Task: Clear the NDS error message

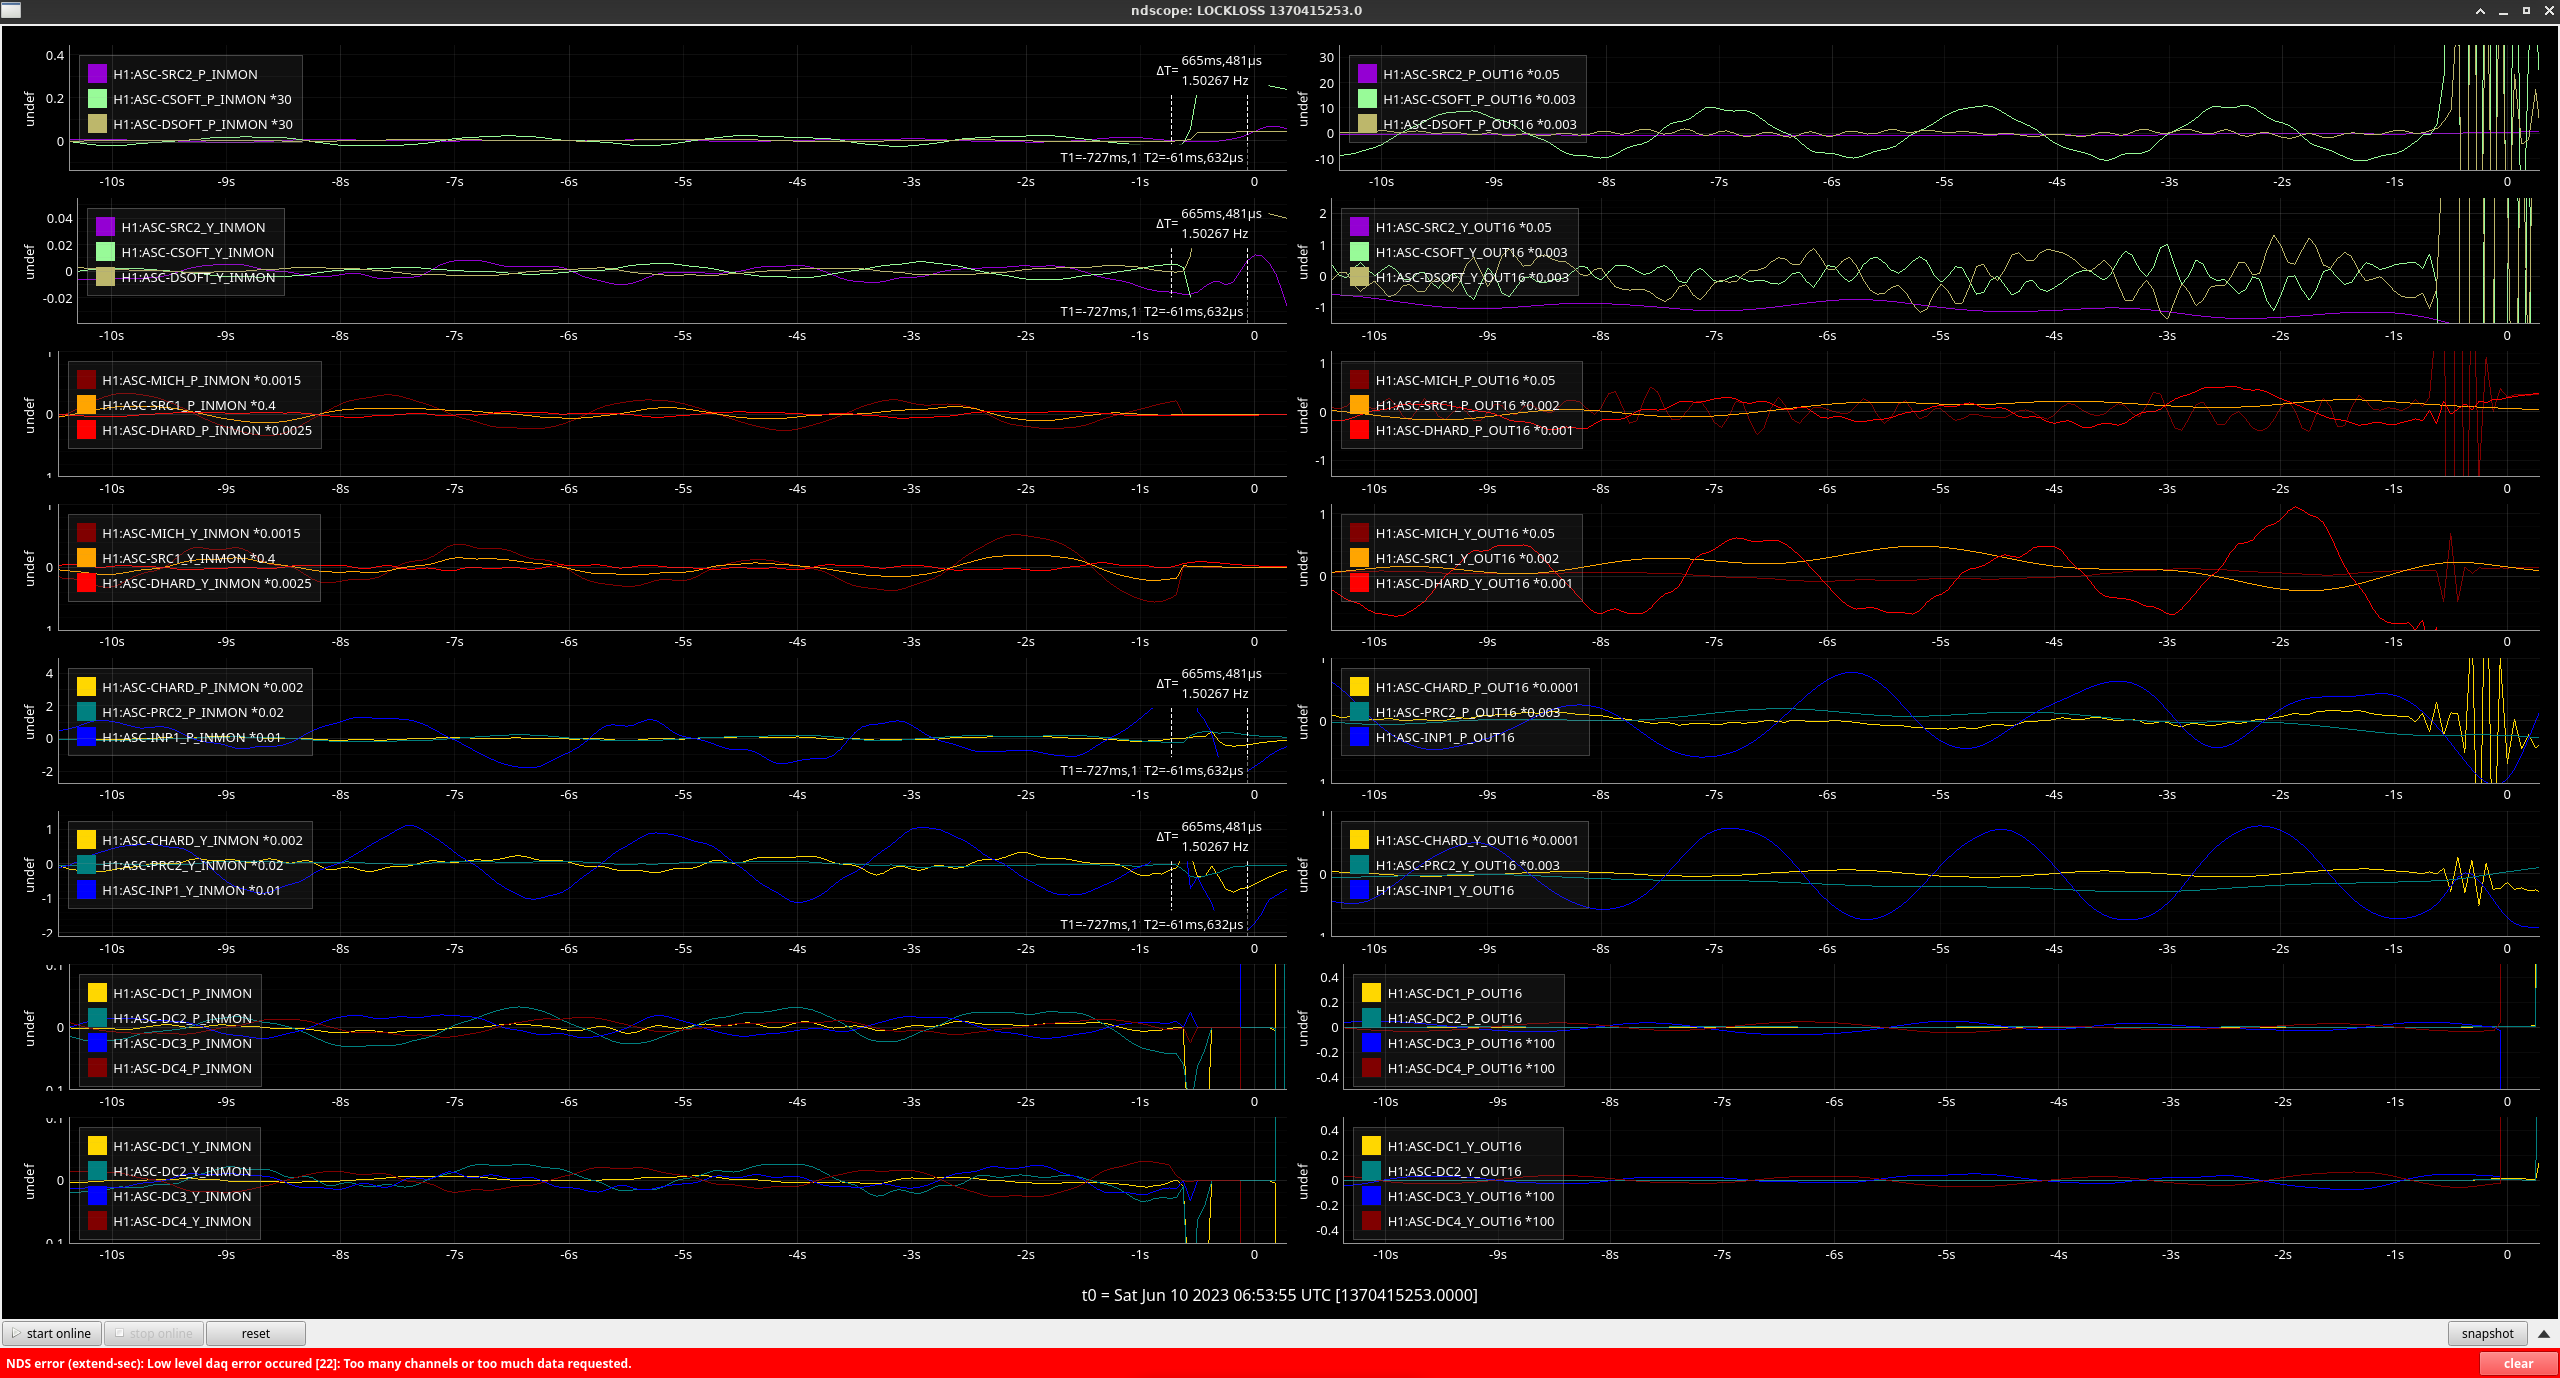Action: pyautogui.click(x=2517, y=1363)
